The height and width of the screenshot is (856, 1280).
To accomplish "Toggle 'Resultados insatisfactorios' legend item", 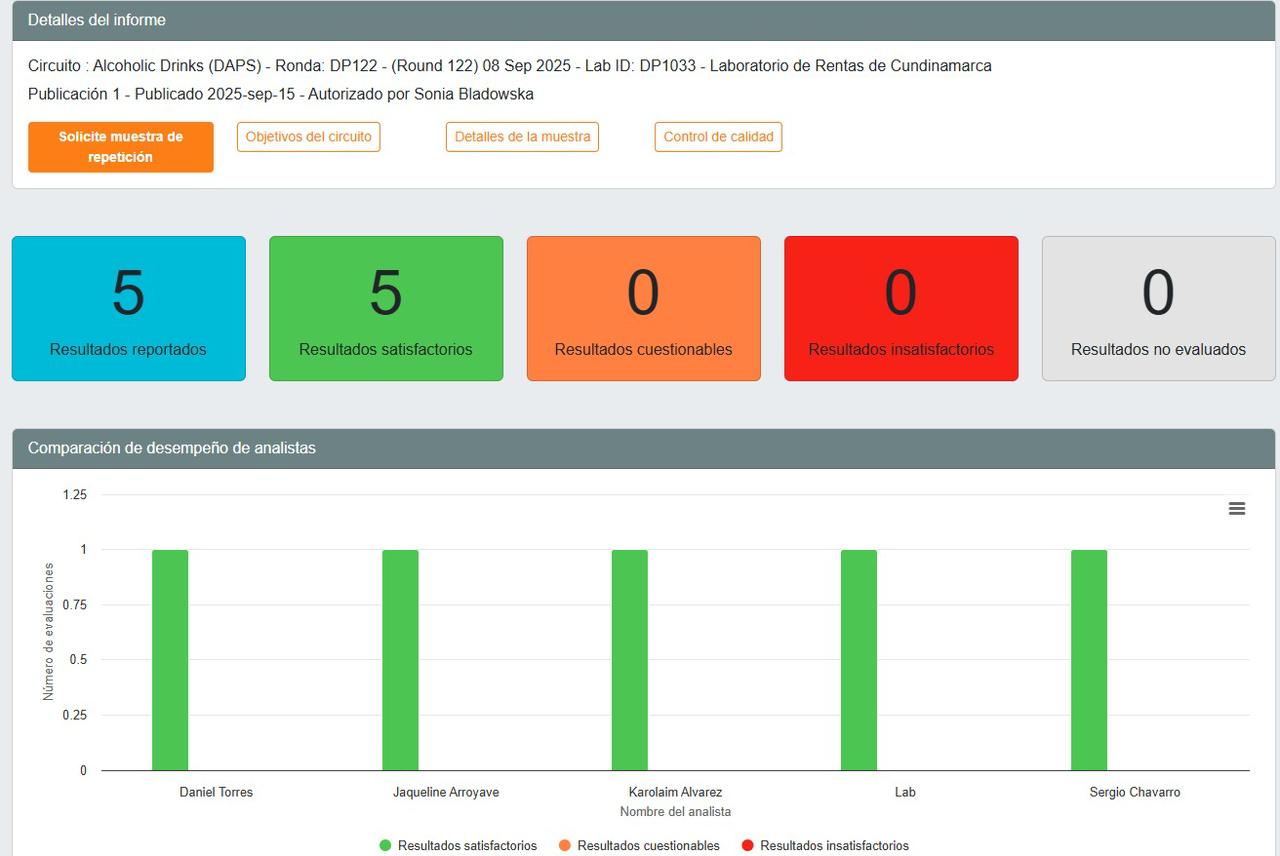I will [x=825, y=846].
